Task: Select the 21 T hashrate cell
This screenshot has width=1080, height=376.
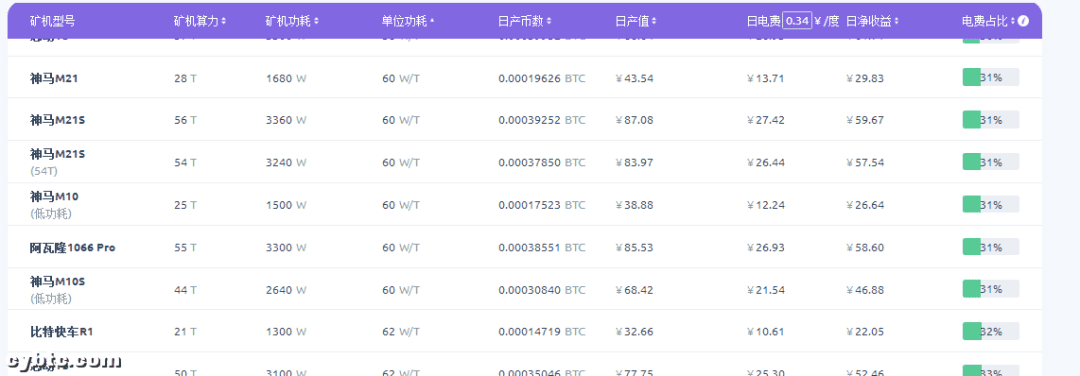Action: pos(185,332)
